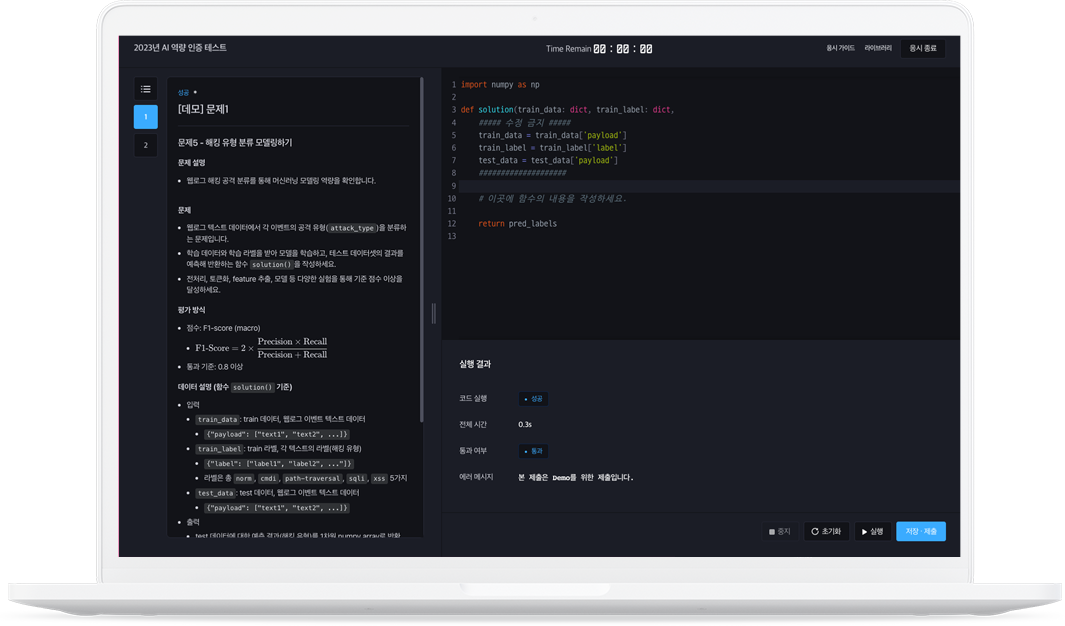
Task: Click the F1-Score formula
Action: pyautogui.click(x=261, y=348)
